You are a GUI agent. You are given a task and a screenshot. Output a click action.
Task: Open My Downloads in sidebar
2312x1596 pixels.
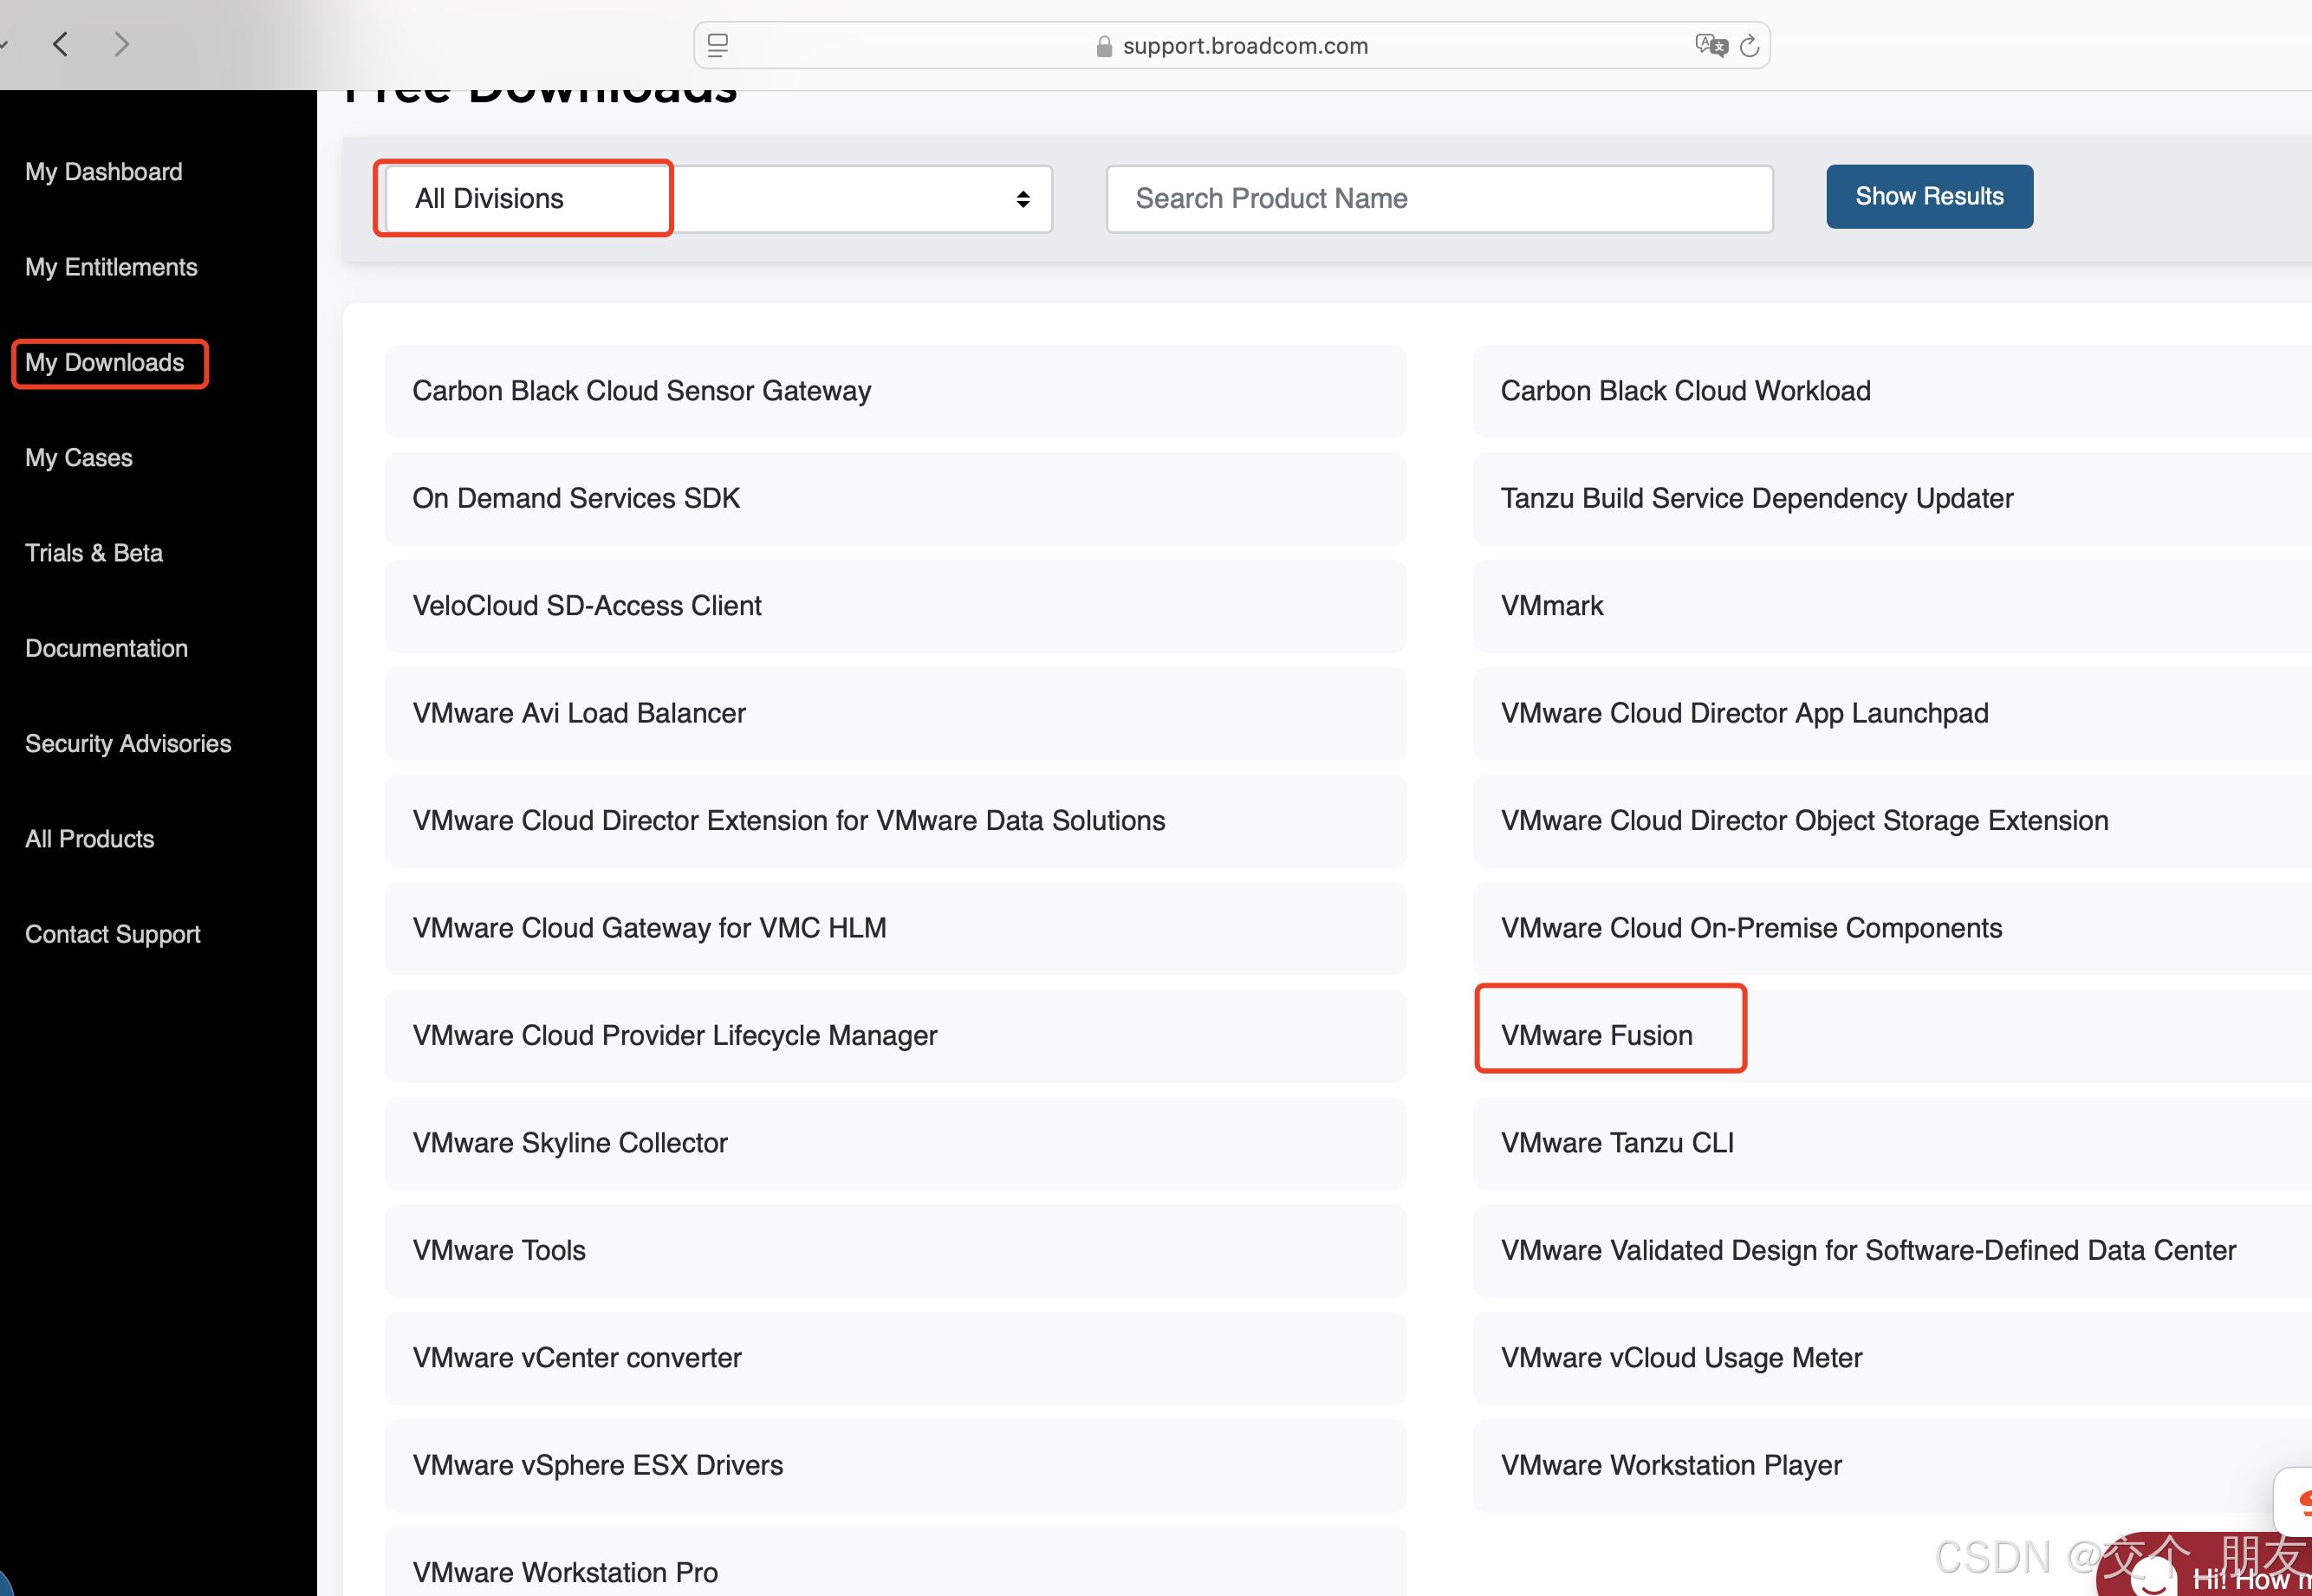click(105, 363)
